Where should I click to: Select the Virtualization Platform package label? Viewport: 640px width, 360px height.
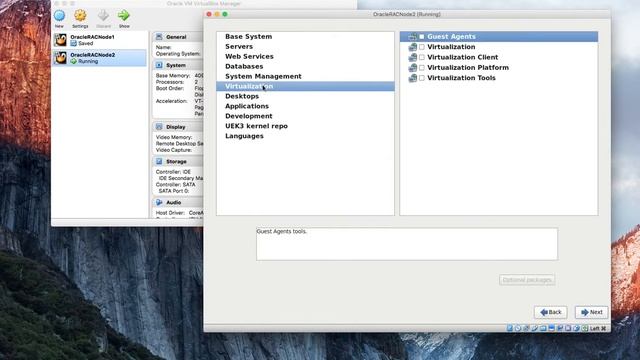[x=468, y=67]
